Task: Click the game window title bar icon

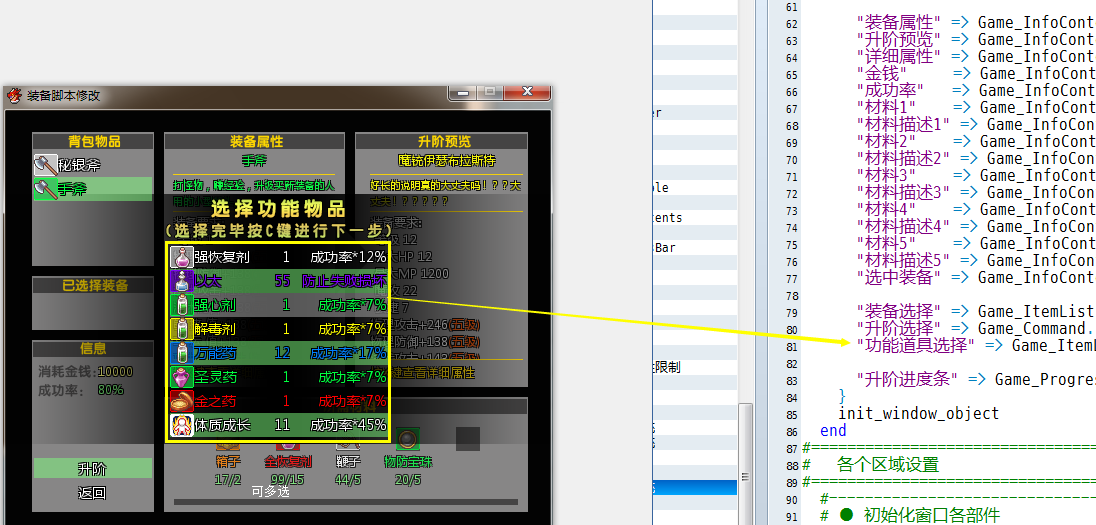Action: [14, 96]
